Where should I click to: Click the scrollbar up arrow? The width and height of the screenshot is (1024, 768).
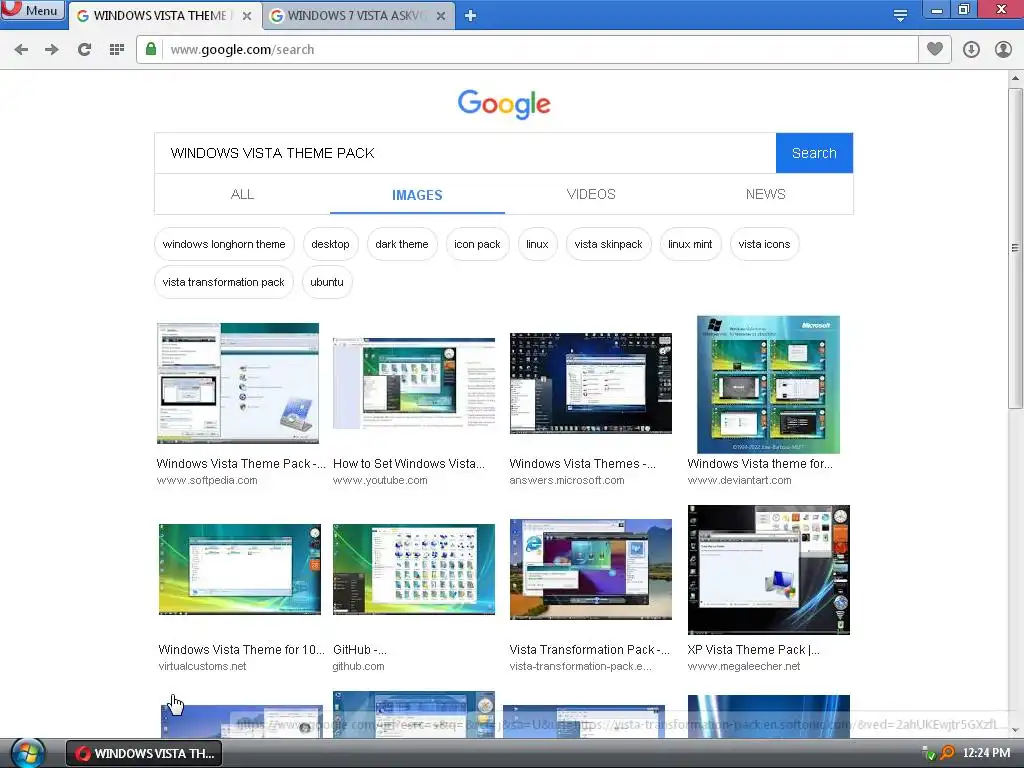point(1015,78)
